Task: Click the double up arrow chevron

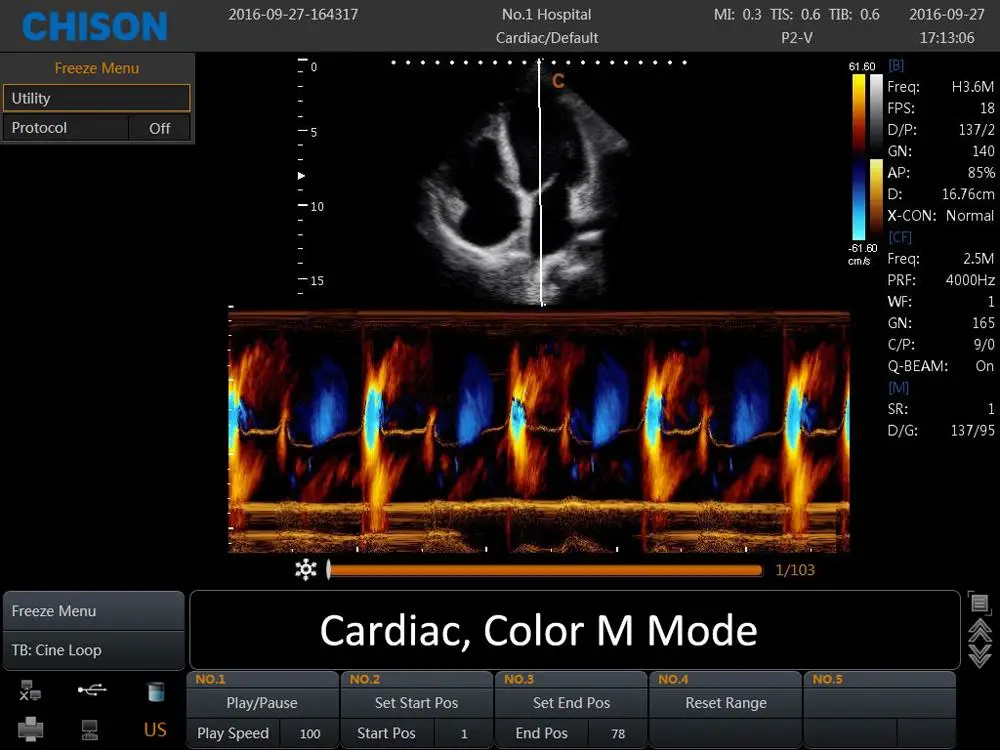Action: [980, 630]
